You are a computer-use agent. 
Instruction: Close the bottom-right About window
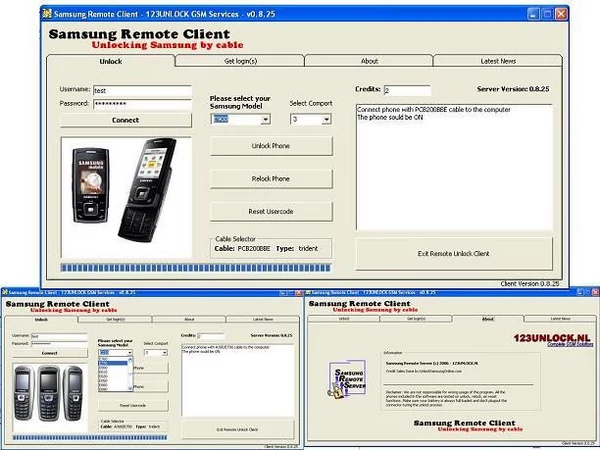click(x=595, y=292)
